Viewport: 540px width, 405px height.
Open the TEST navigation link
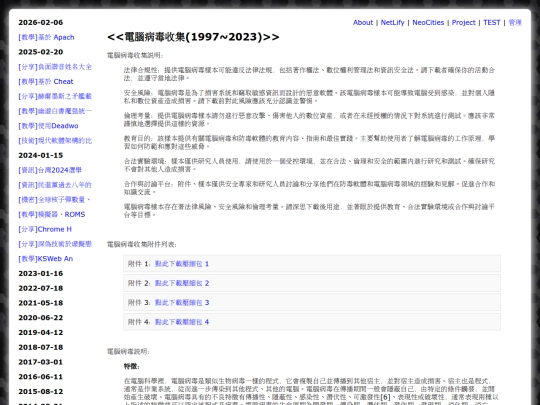coord(491,22)
